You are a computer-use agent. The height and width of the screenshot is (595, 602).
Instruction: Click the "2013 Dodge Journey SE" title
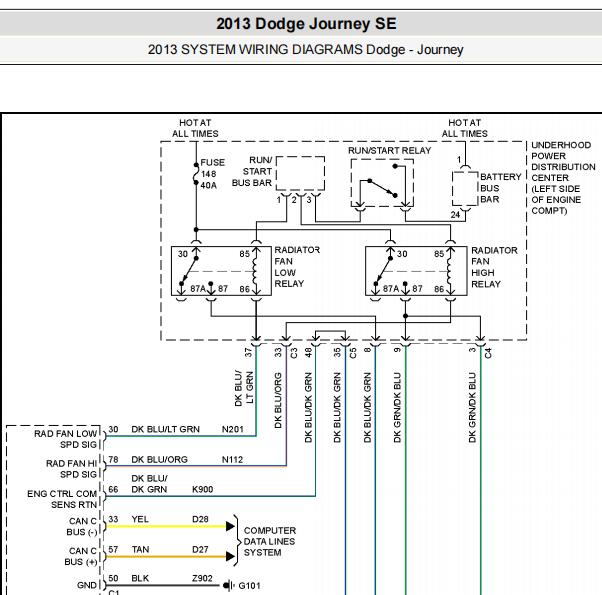tap(306, 24)
